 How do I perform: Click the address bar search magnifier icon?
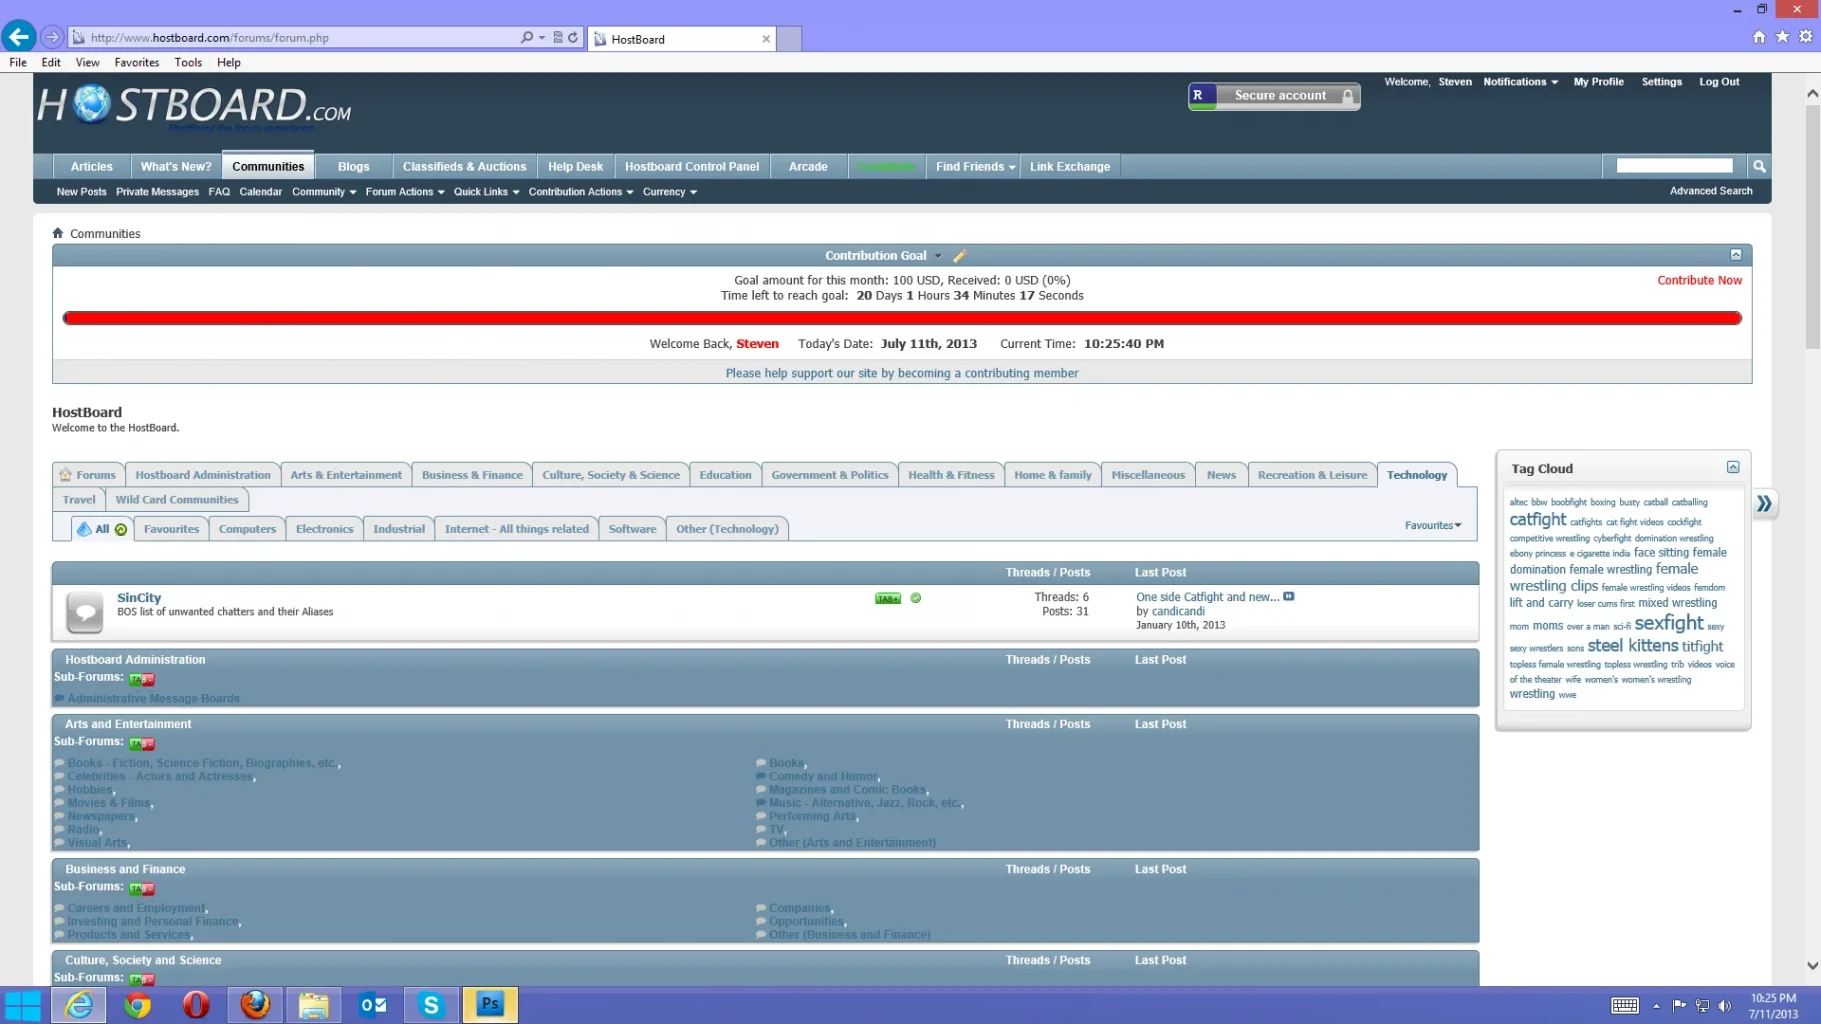tap(527, 37)
